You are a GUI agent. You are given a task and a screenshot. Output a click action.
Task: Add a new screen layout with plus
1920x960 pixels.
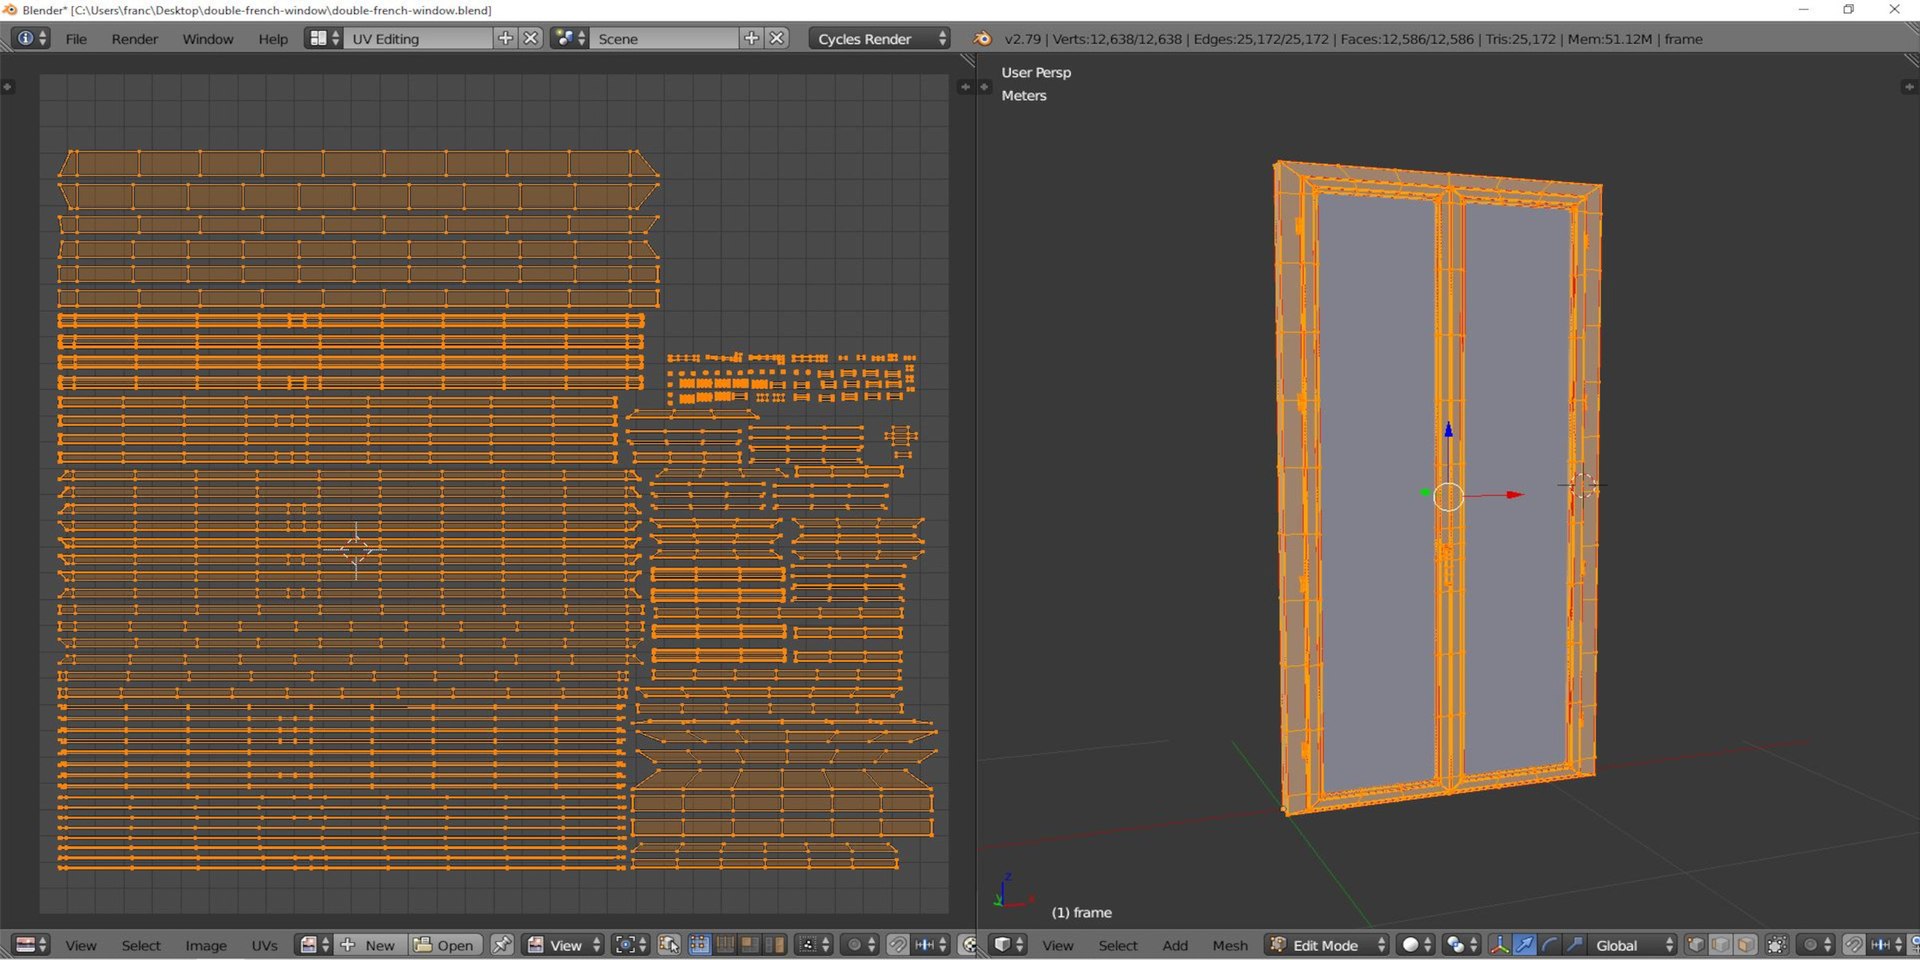tap(506, 38)
